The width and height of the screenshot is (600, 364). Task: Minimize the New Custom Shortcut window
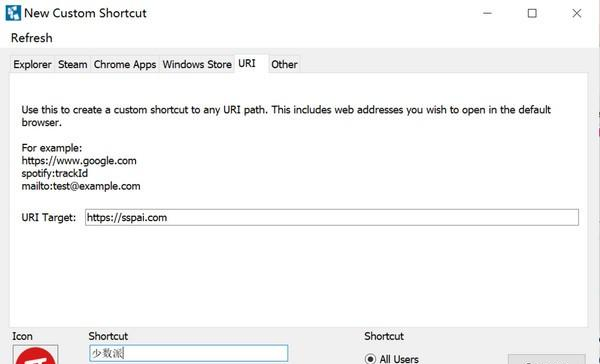(487, 13)
